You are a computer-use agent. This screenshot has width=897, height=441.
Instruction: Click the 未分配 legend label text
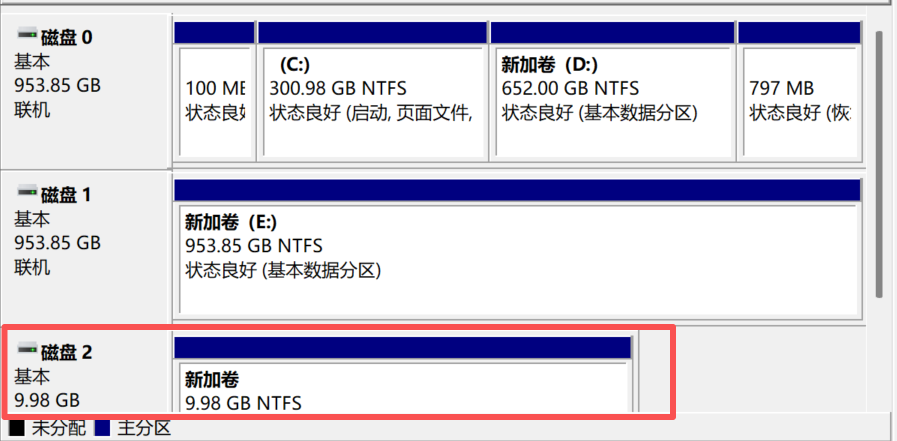58,430
